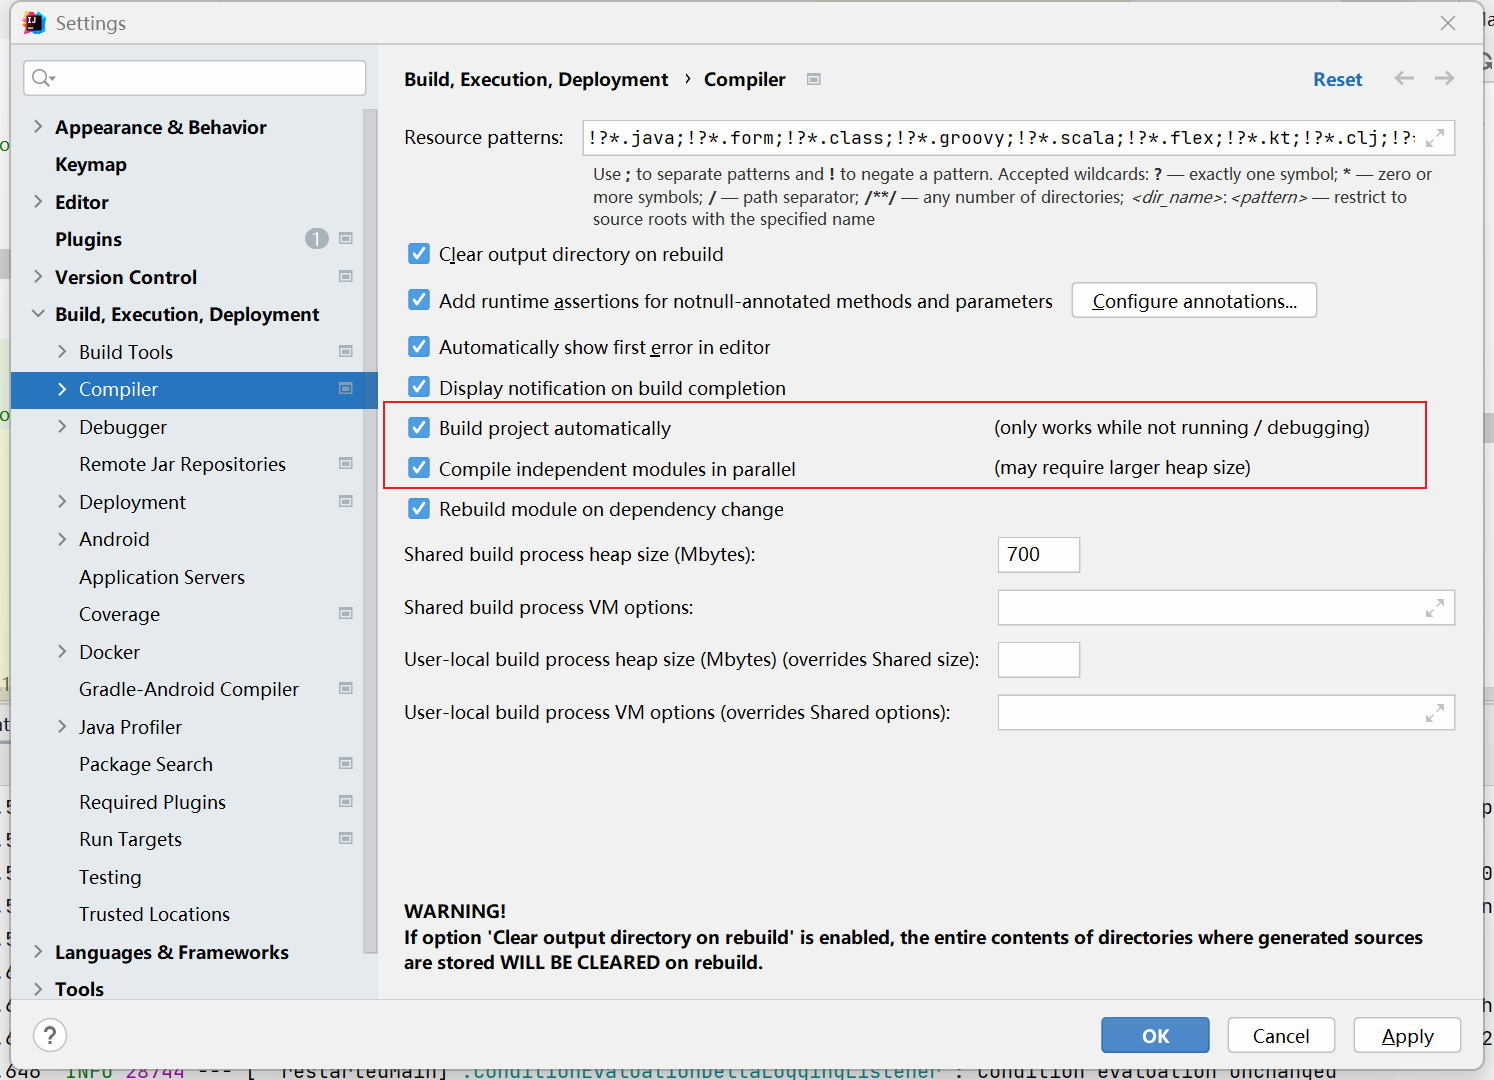Click the help question mark icon
The width and height of the screenshot is (1494, 1080).
50,1035
